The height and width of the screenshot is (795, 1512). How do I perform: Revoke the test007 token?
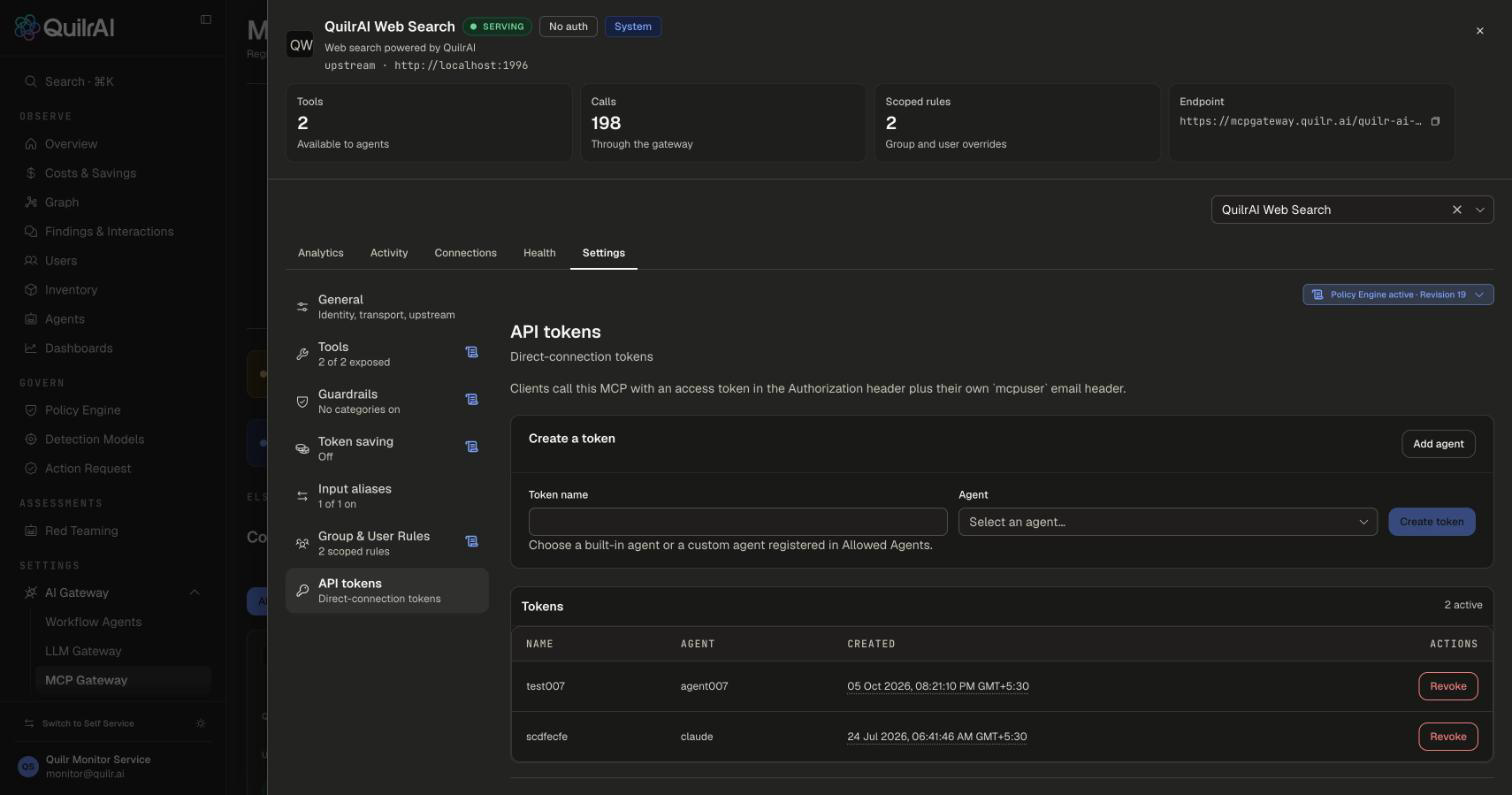pos(1448,686)
